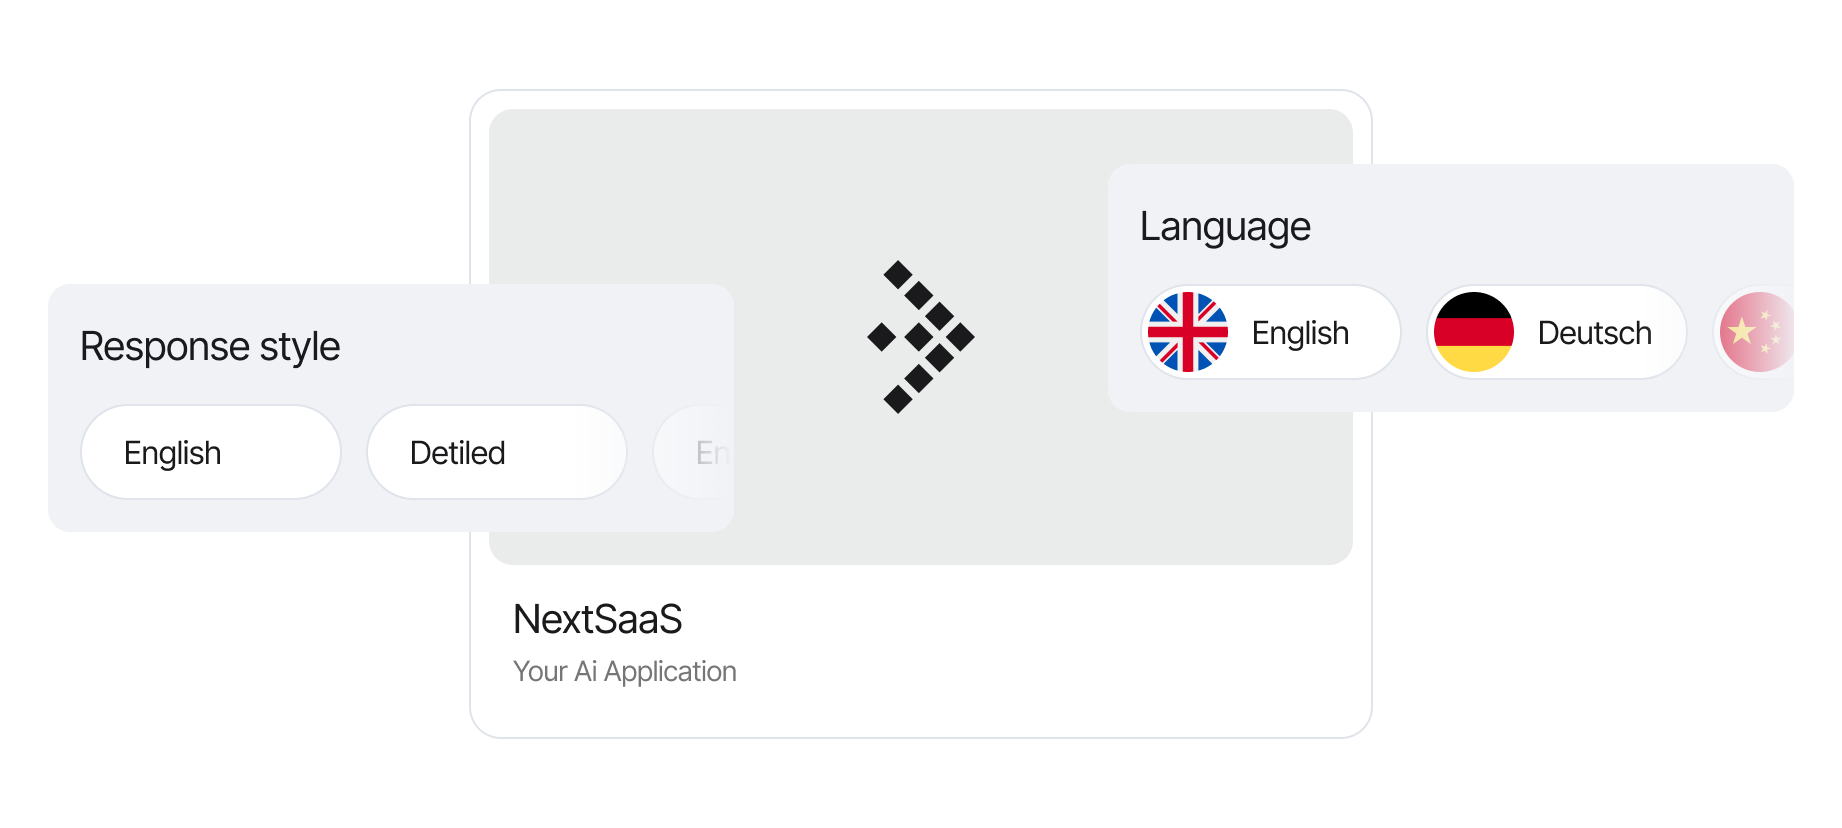Screen dimensions: 1842x828
Task: Click the yellow star on the Chinese flag
Action: pos(1742,331)
